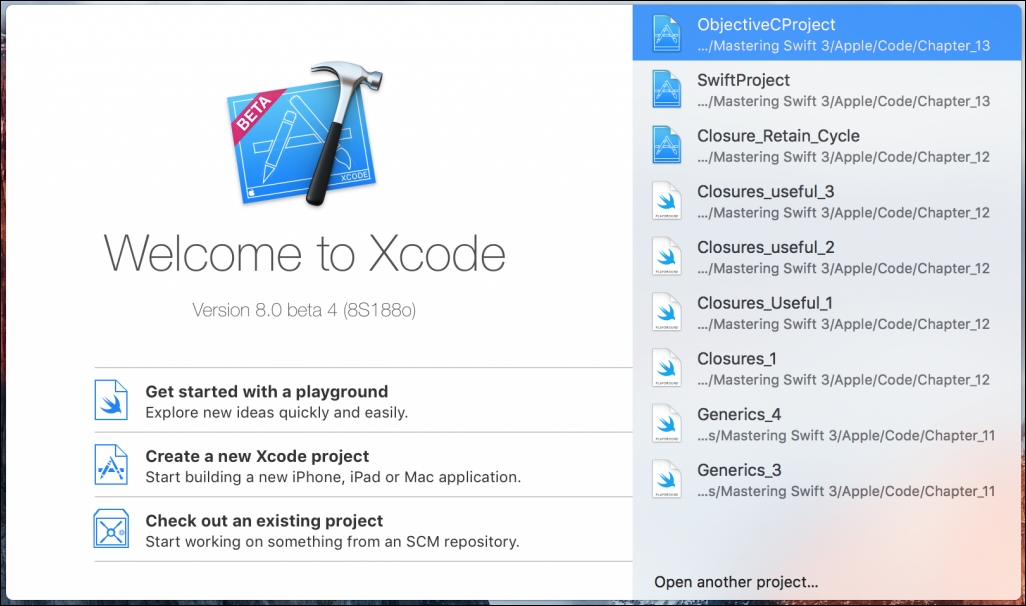The image size is (1026, 606).
Task: Open the Closure_Retain_Cycle recent project
Action: coord(826,145)
